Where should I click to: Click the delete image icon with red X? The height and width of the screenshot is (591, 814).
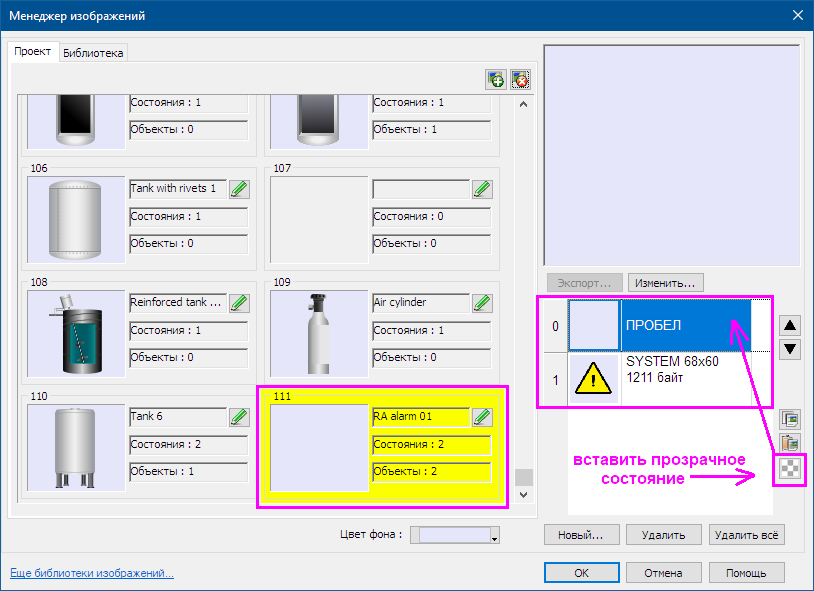click(520, 79)
